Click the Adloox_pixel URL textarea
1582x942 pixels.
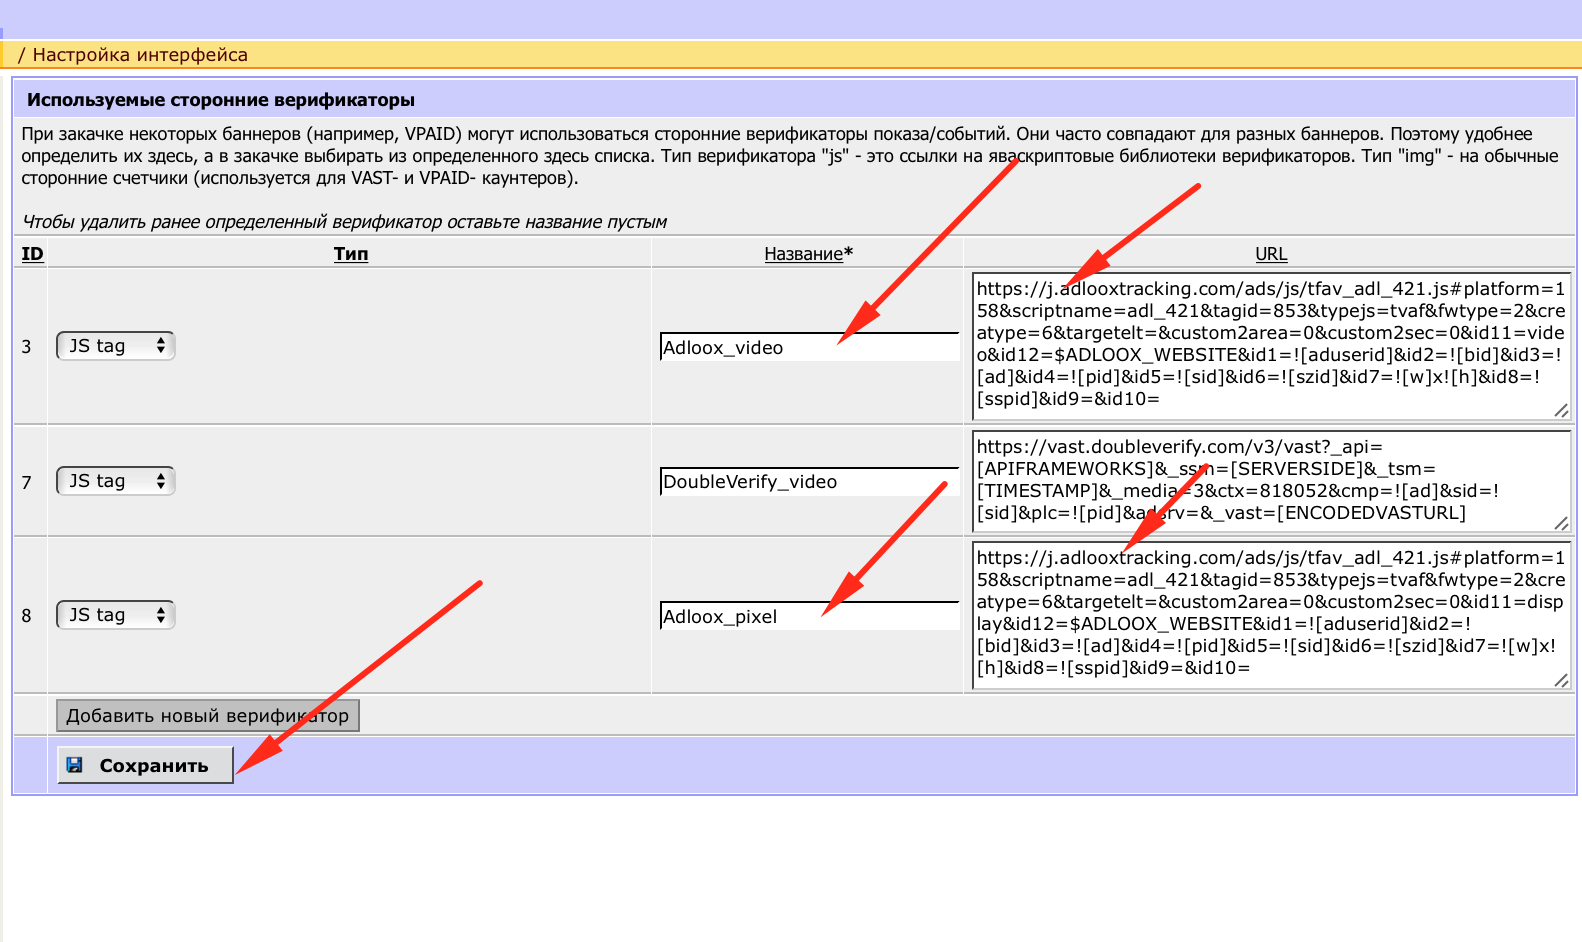click(1271, 615)
